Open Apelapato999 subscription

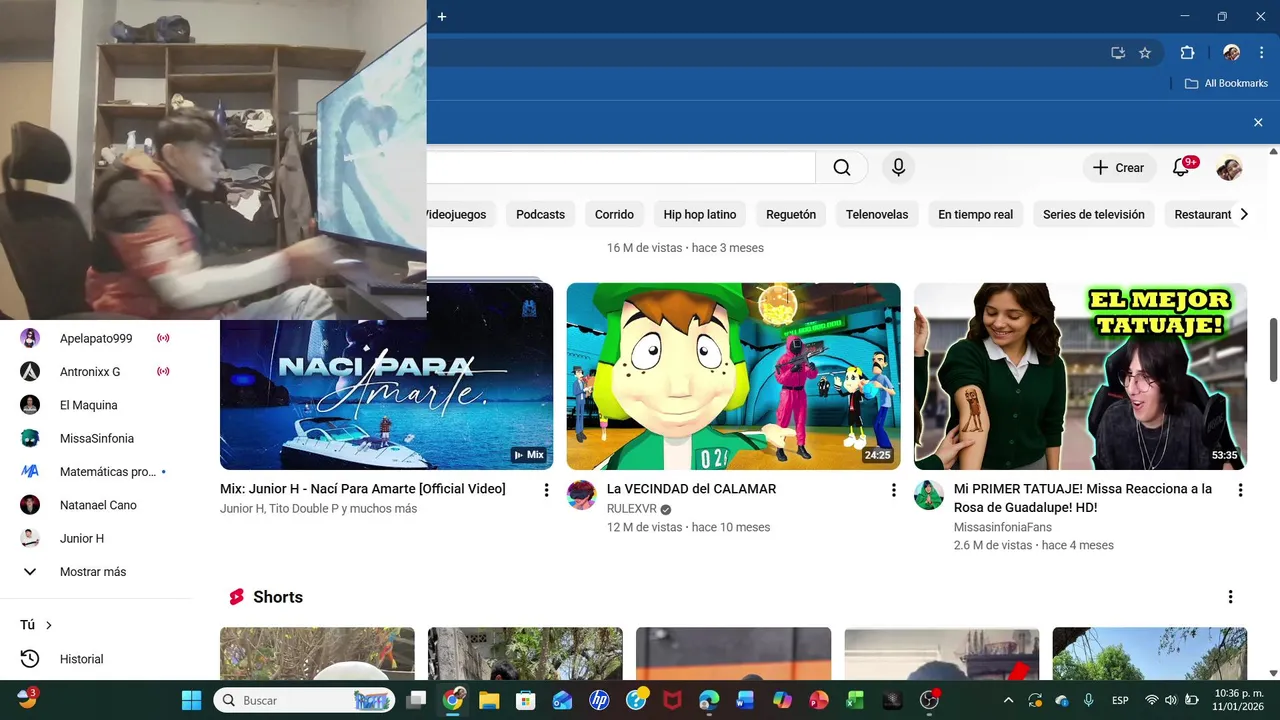96,338
